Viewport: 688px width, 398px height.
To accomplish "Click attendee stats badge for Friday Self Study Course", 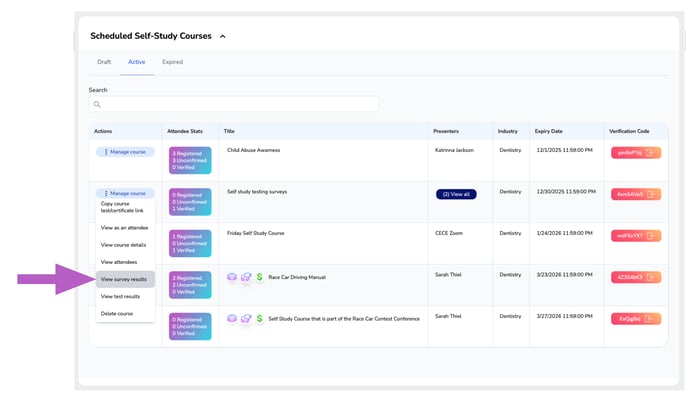I will coord(190,243).
